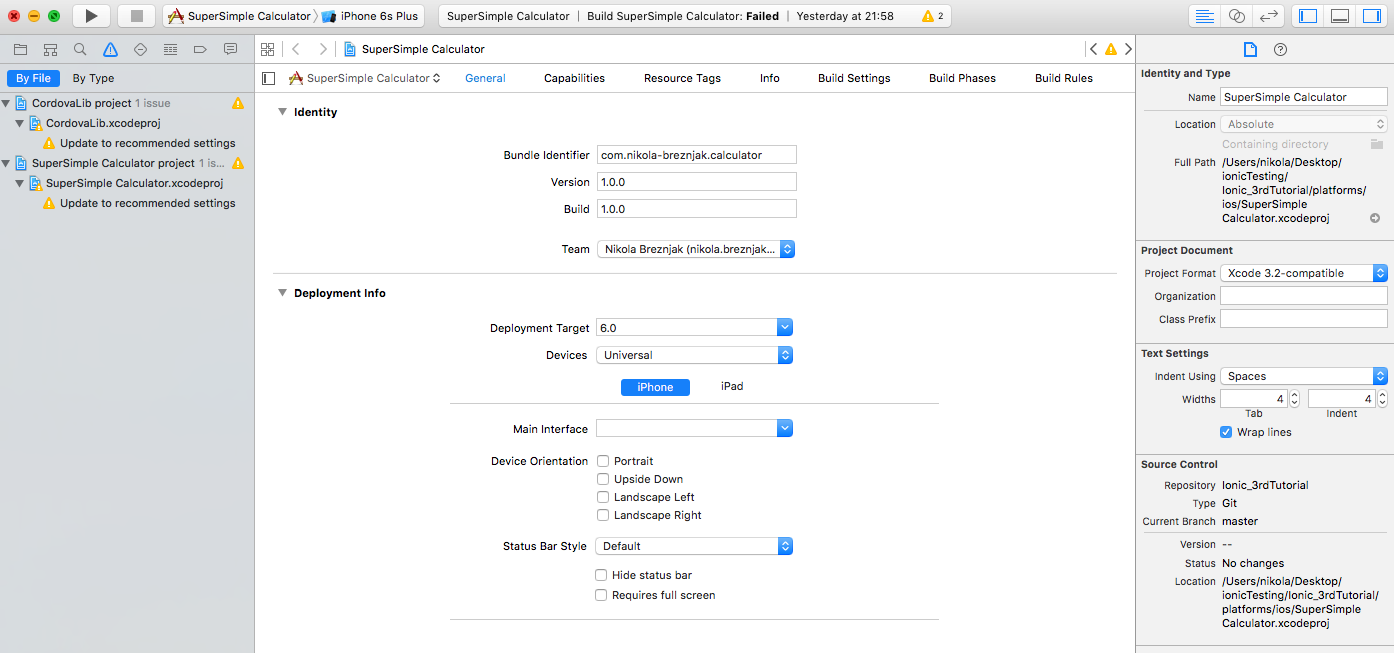Image resolution: width=1394 pixels, height=653 pixels.
Task: Check Requires full screen
Action: click(x=601, y=595)
